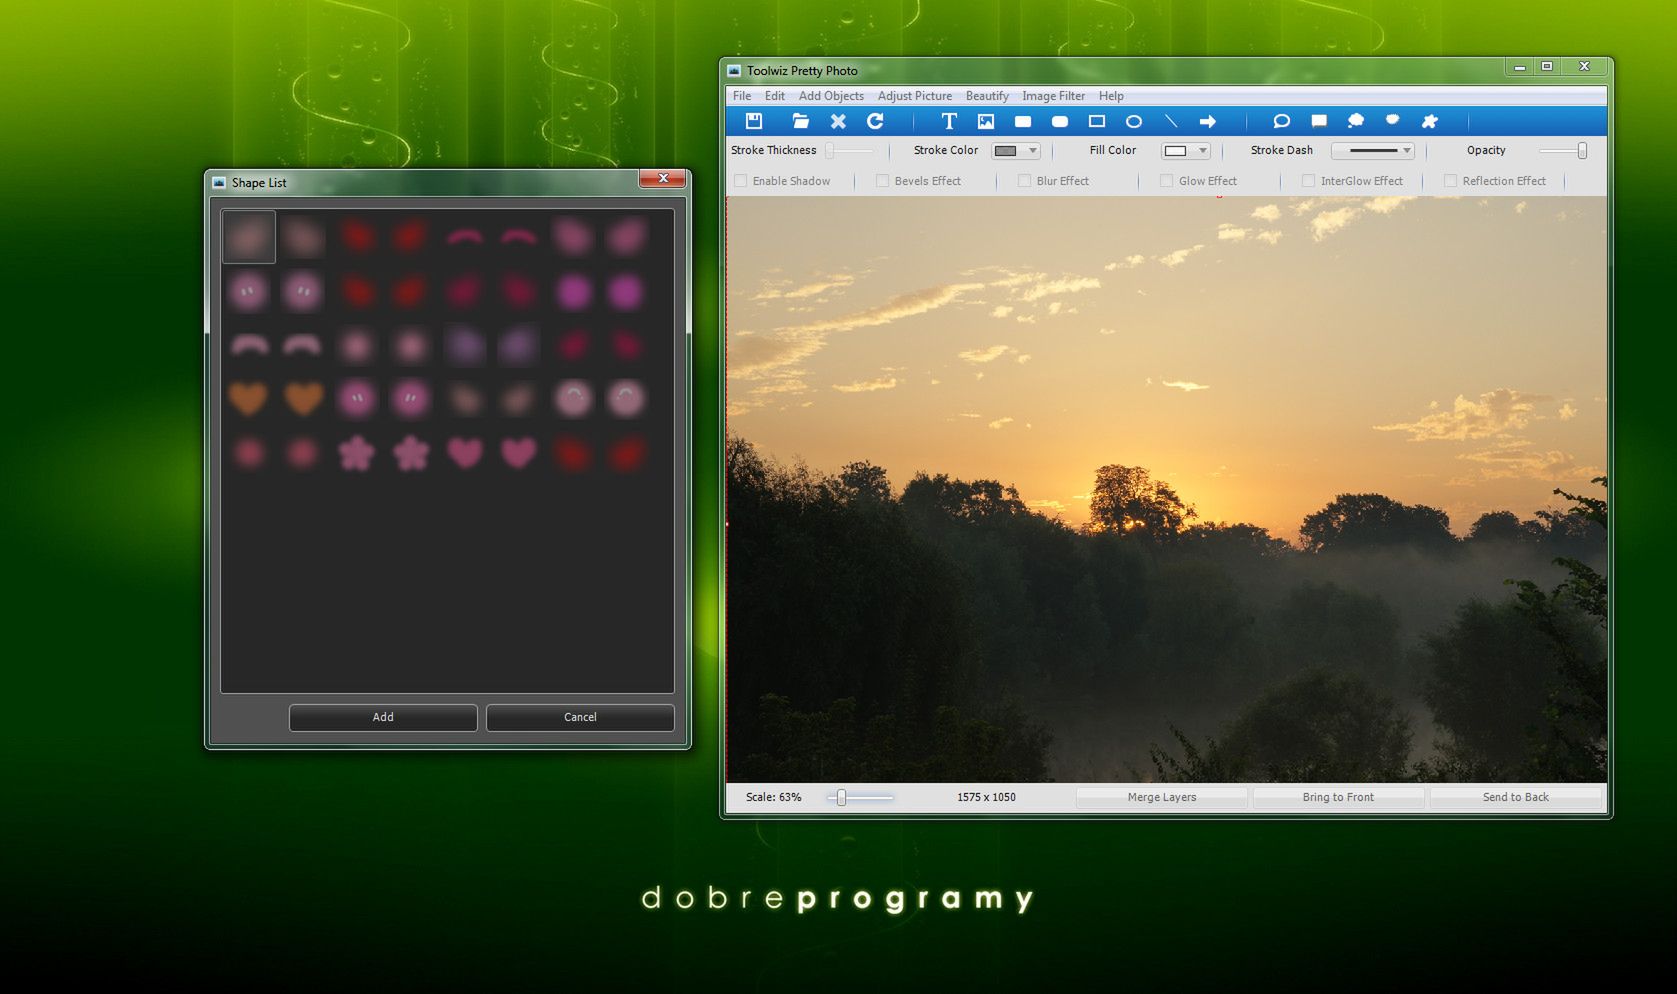
Task: Select the filled rounded rectangle tool
Action: click(x=1060, y=121)
